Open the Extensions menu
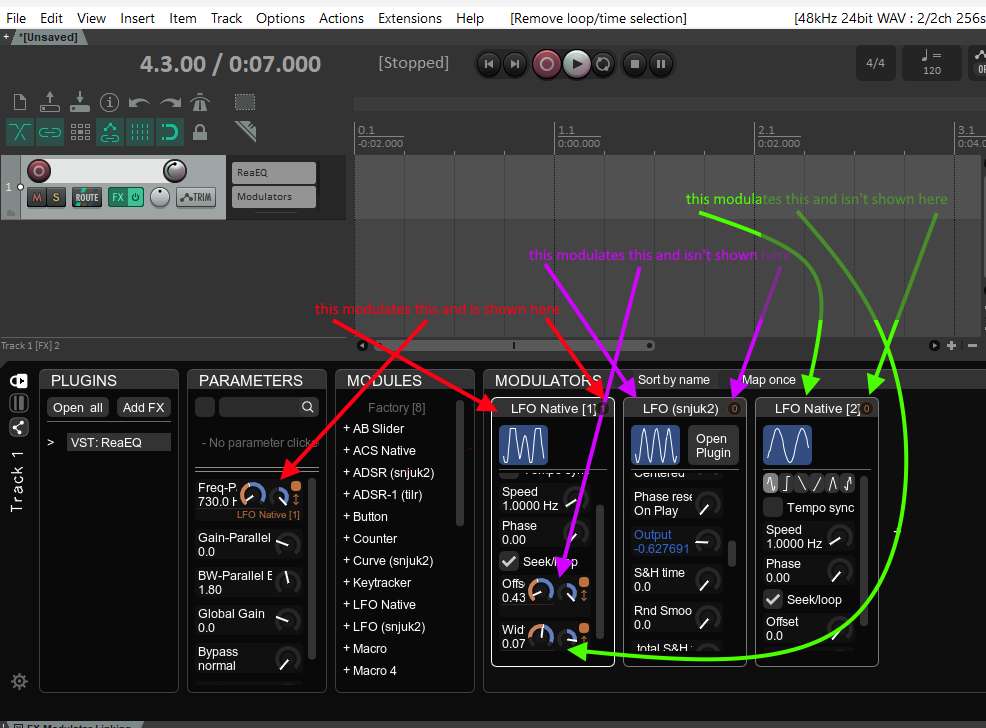This screenshot has width=986, height=728. tap(410, 18)
